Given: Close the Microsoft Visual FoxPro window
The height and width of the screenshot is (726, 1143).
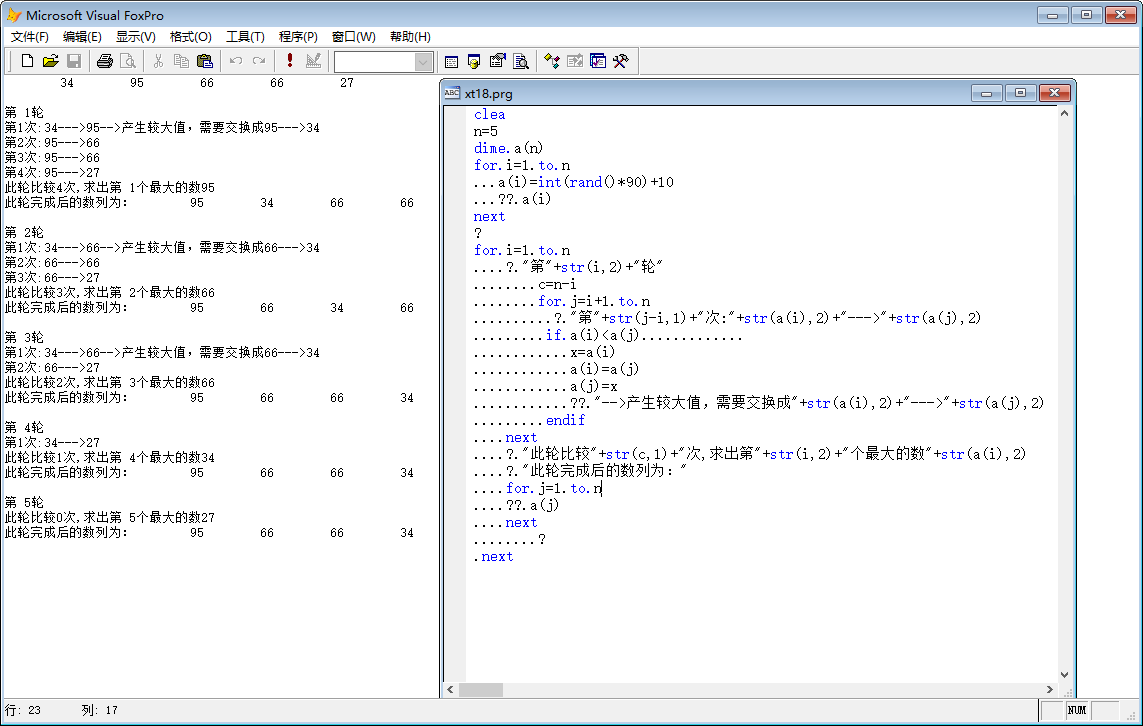Looking at the screenshot, I should (x=1120, y=15).
